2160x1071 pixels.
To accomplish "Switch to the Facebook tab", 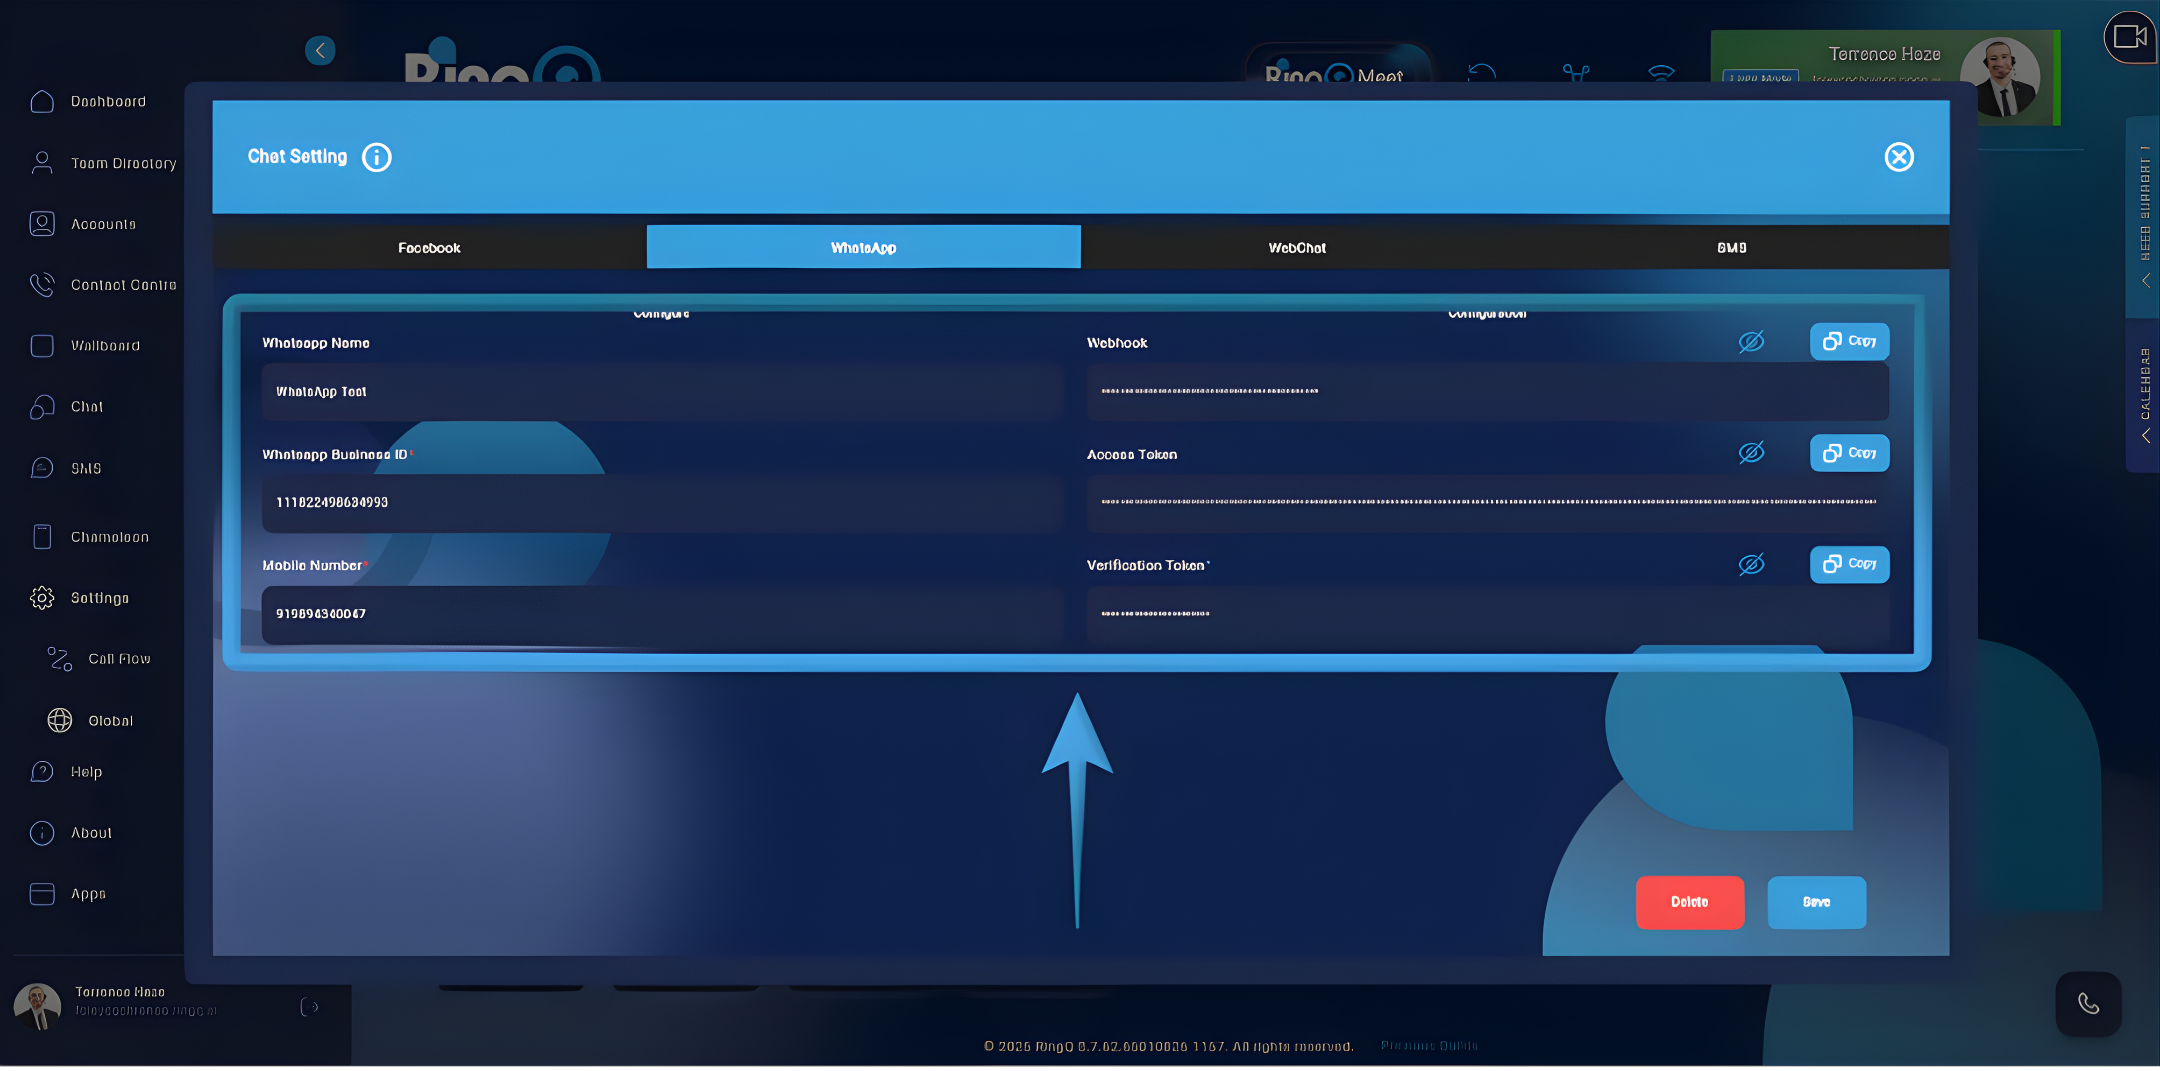I will (x=429, y=248).
